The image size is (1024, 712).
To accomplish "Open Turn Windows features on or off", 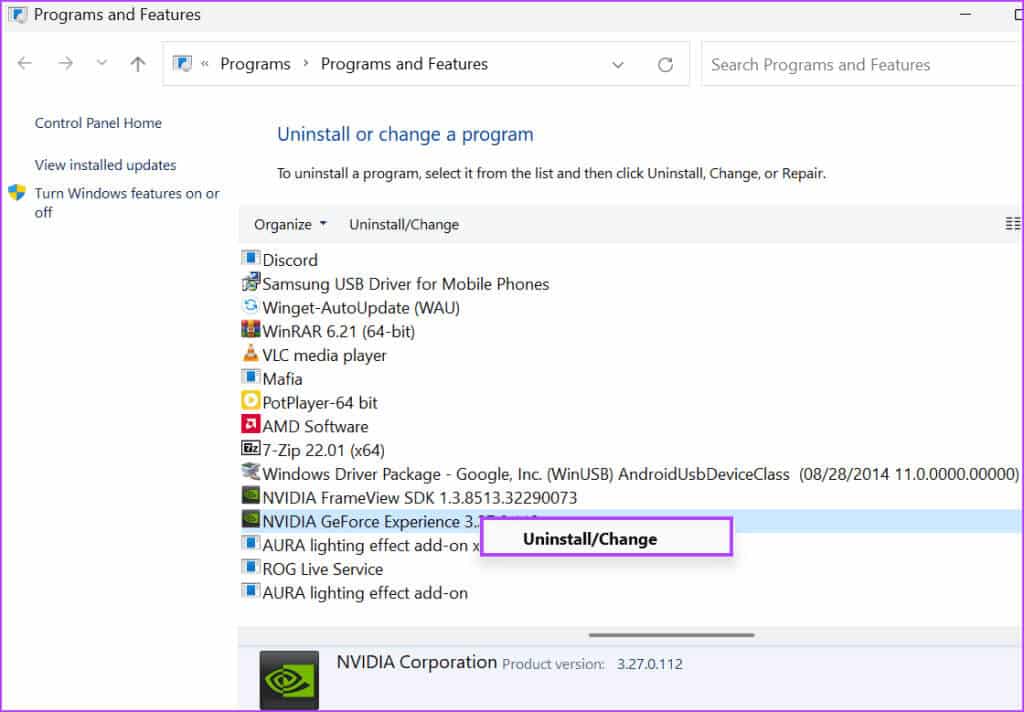I will [x=127, y=202].
